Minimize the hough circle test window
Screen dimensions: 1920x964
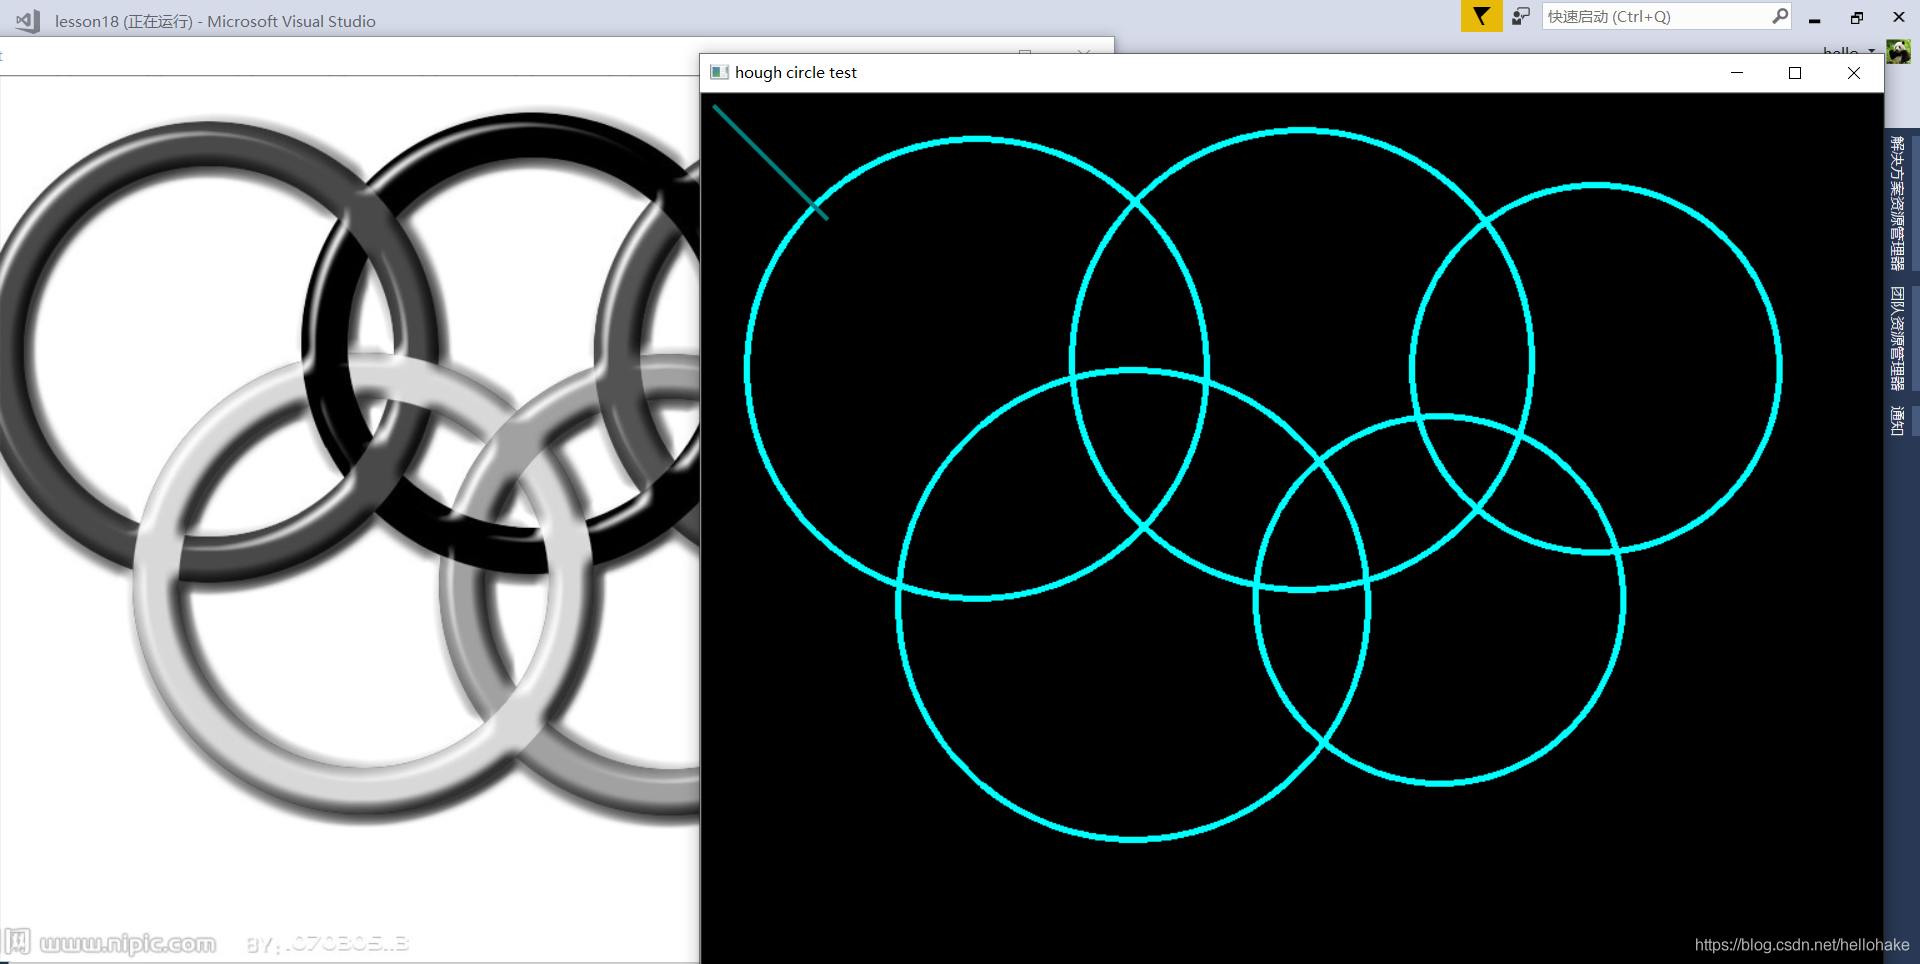(x=1737, y=72)
